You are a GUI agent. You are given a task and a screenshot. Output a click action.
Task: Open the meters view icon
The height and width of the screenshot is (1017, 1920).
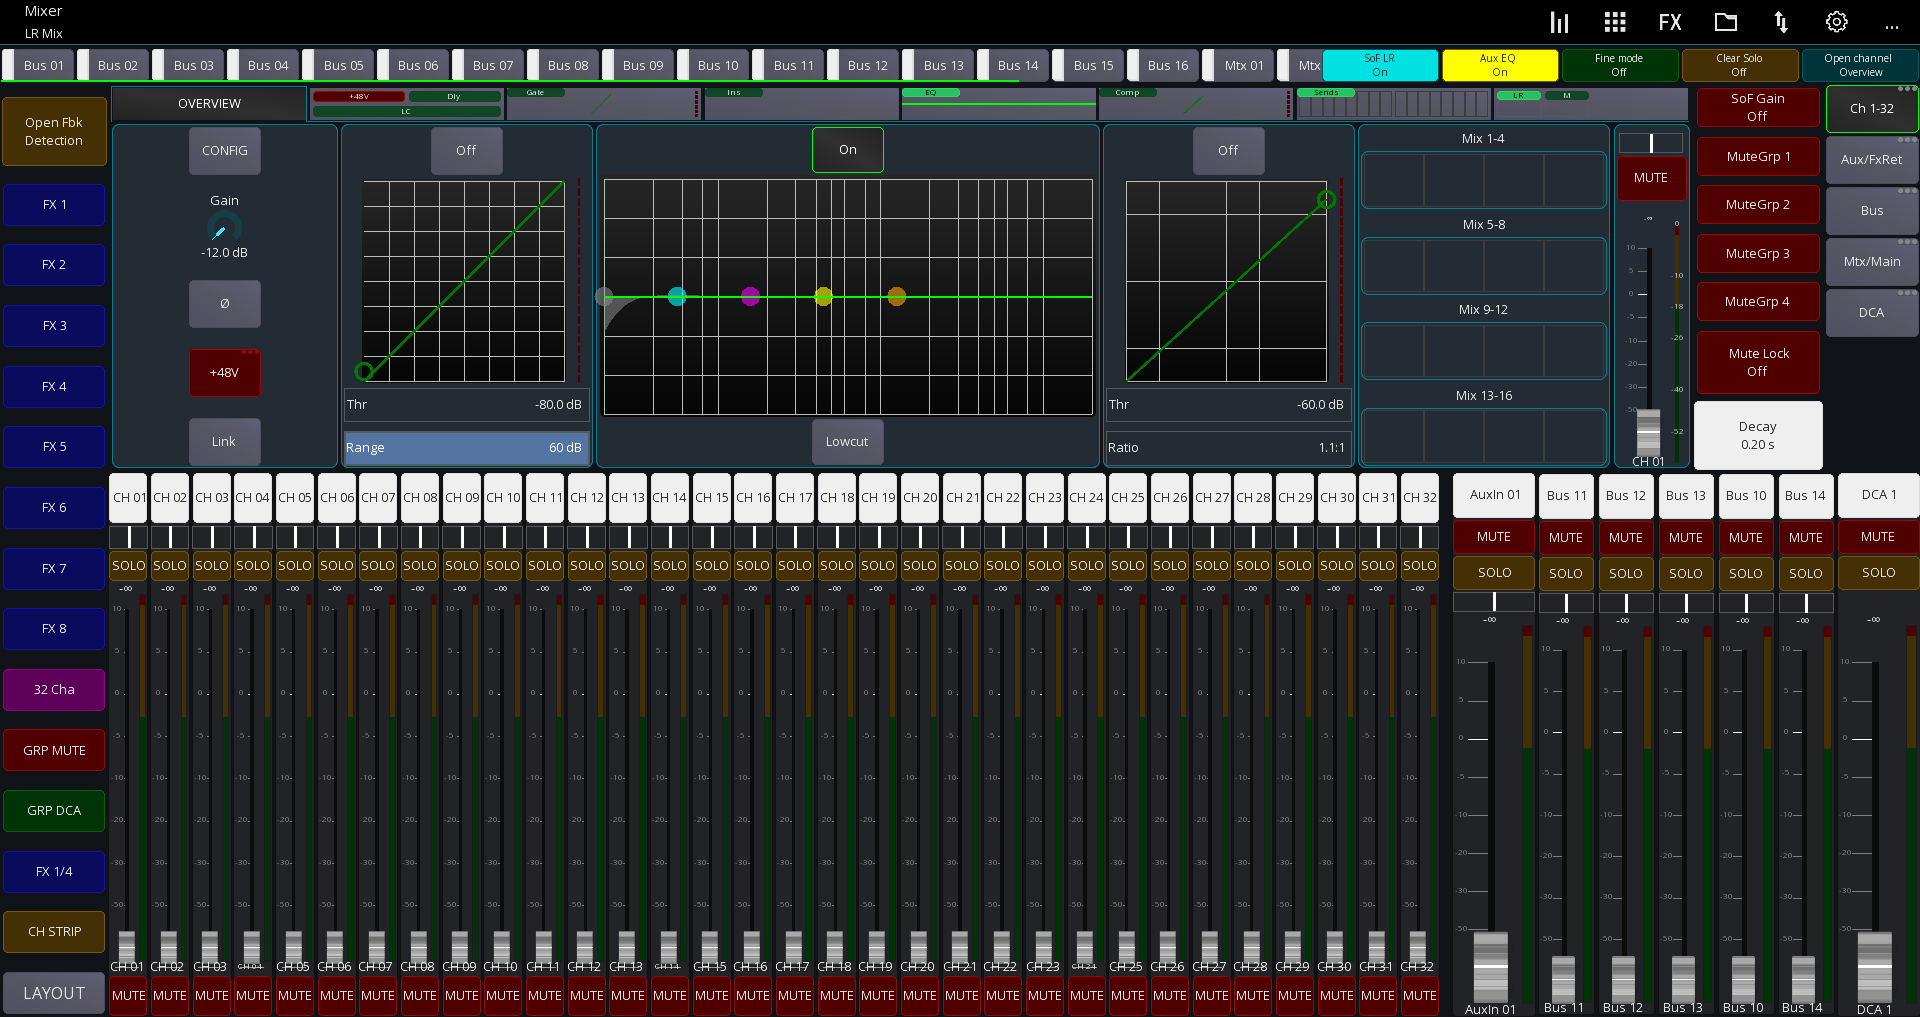coord(1559,22)
